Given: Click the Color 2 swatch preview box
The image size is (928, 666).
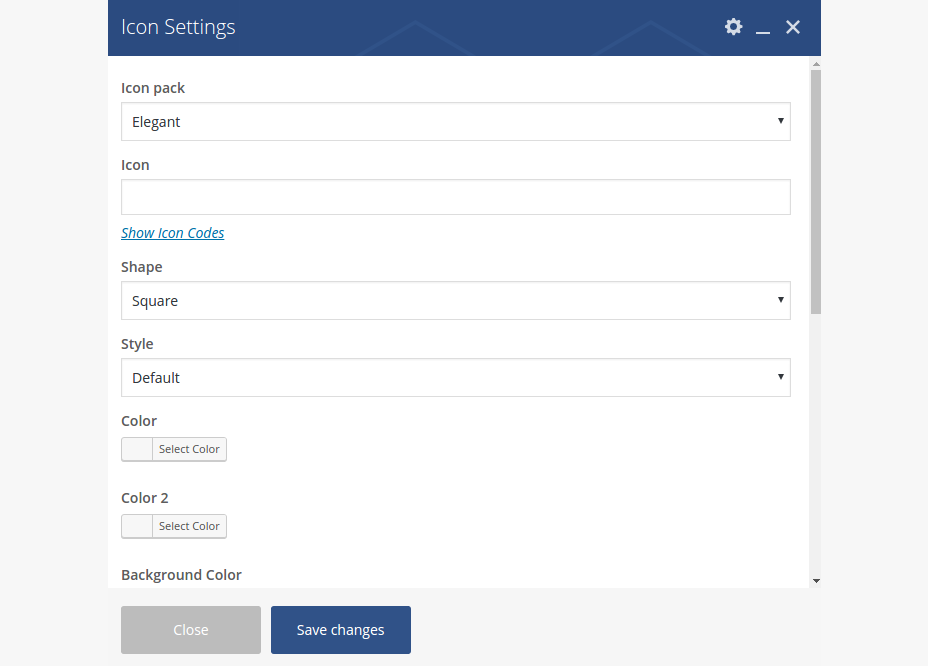Looking at the screenshot, I should pos(137,526).
